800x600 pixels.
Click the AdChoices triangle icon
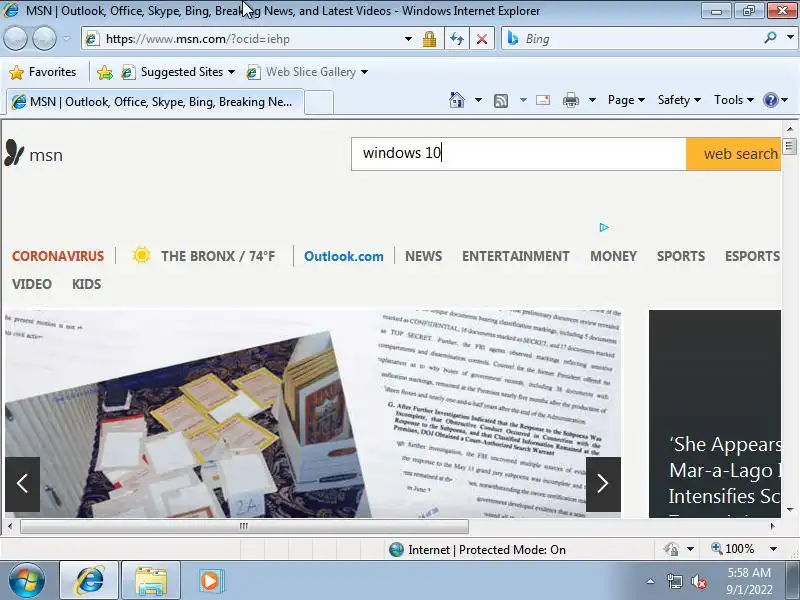tap(604, 227)
